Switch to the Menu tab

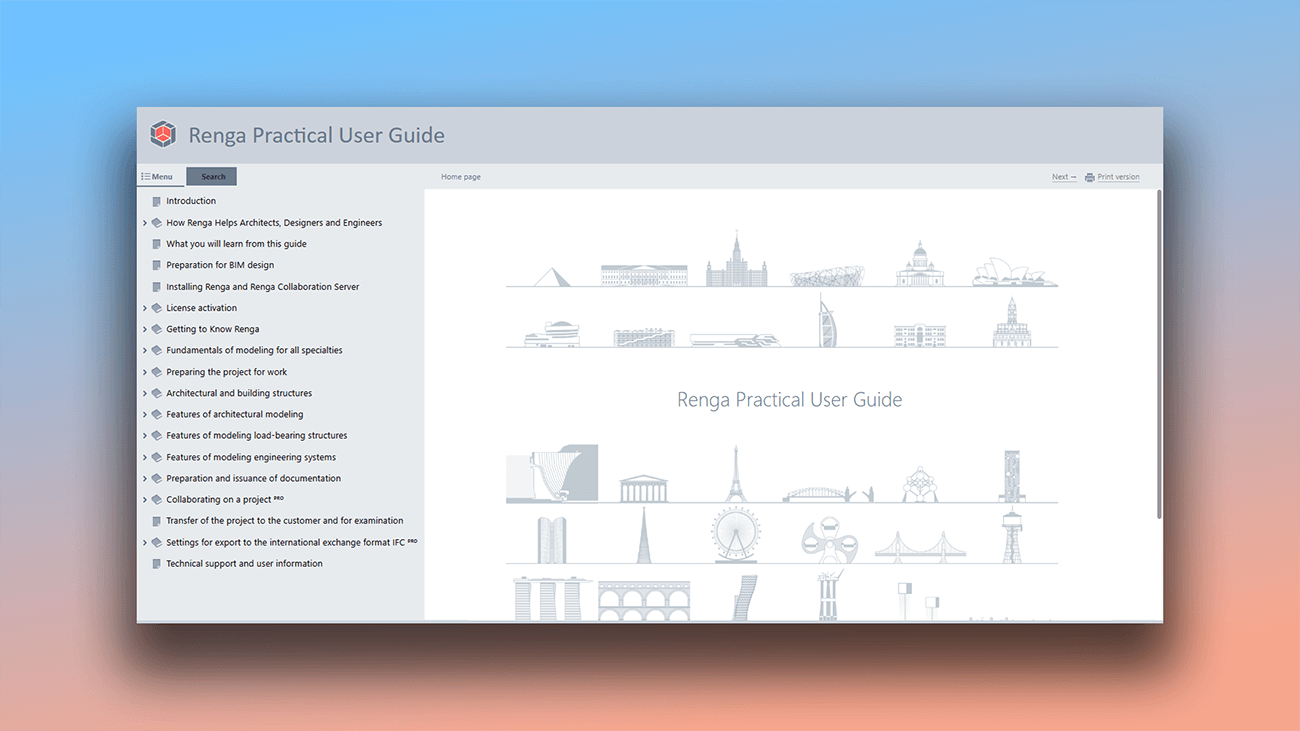(x=160, y=176)
